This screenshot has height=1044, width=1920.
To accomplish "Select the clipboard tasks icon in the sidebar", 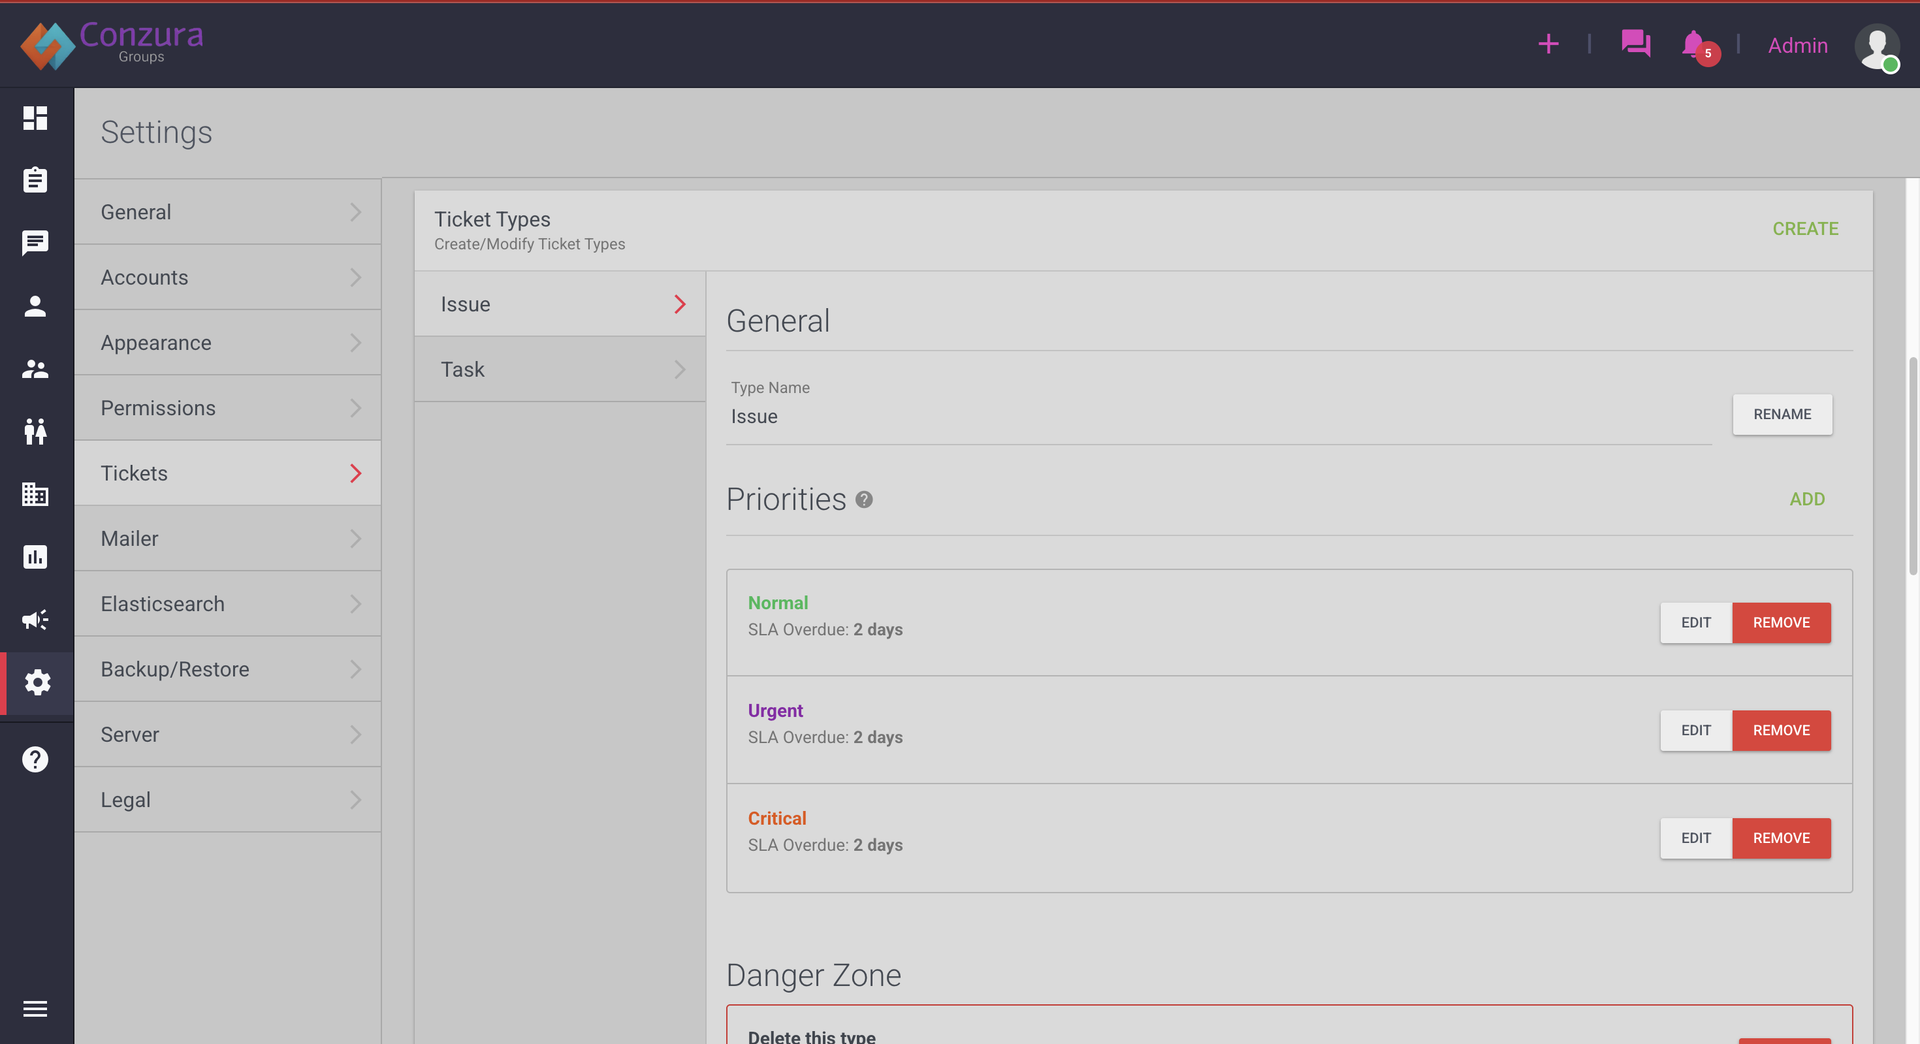I will click(35, 180).
